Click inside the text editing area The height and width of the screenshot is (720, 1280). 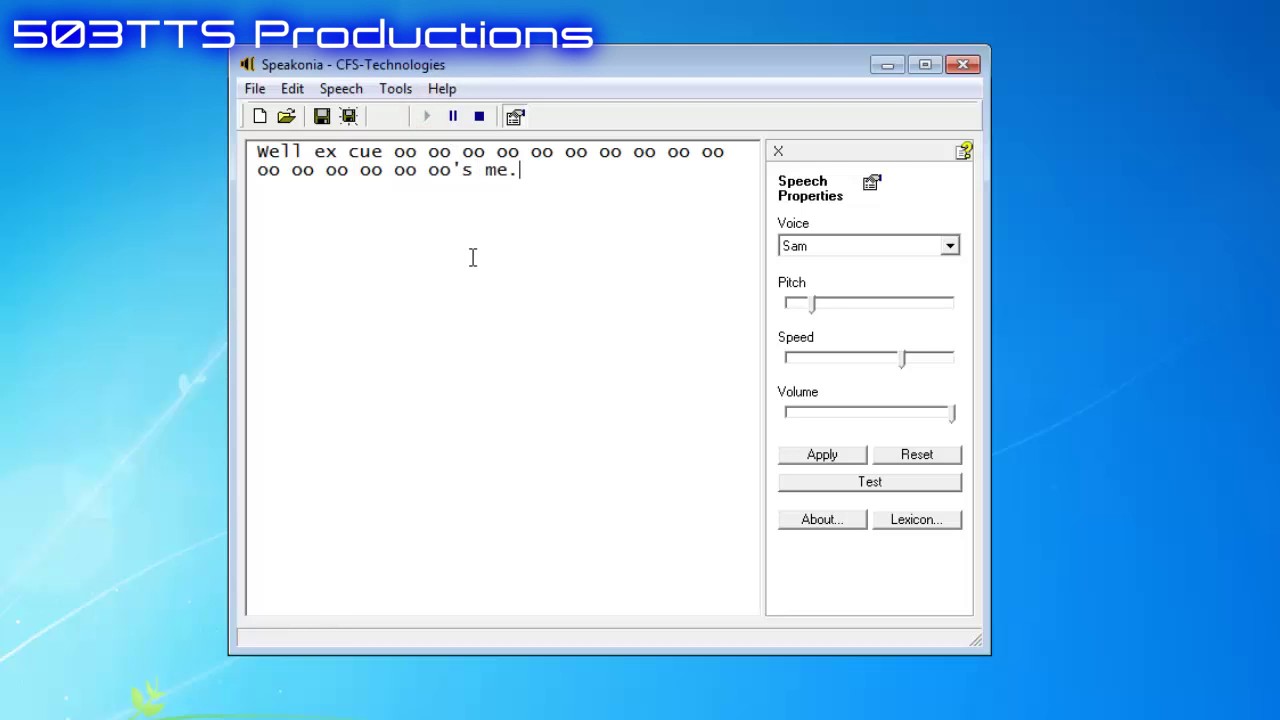click(503, 378)
